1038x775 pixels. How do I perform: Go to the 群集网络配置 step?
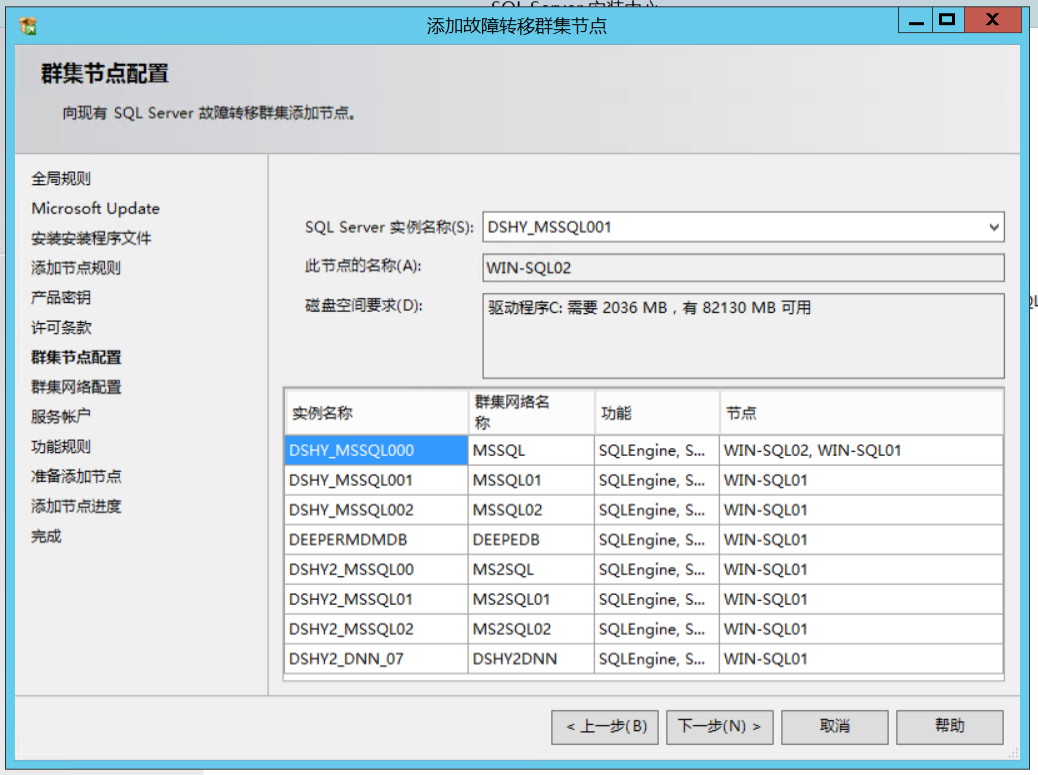pos(76,387)
